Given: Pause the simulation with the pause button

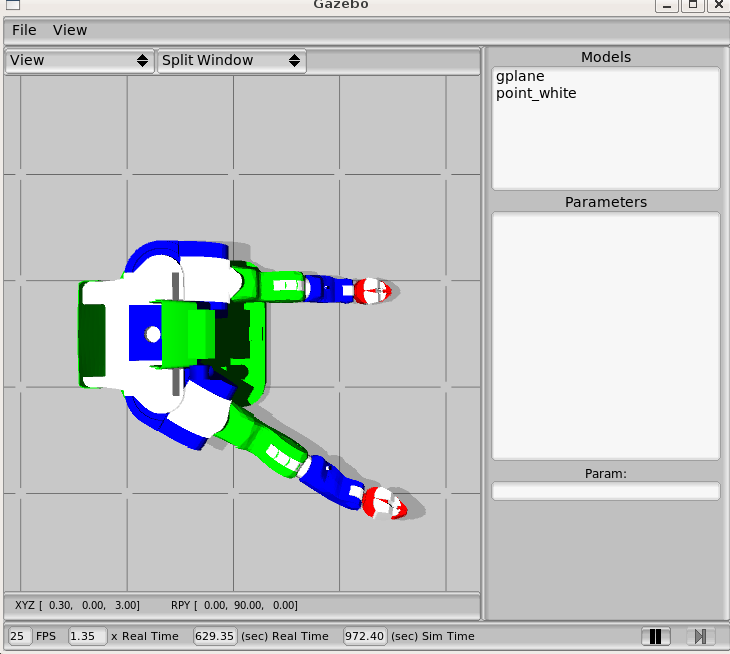Looking at the screenshot, I should [655, 636].
